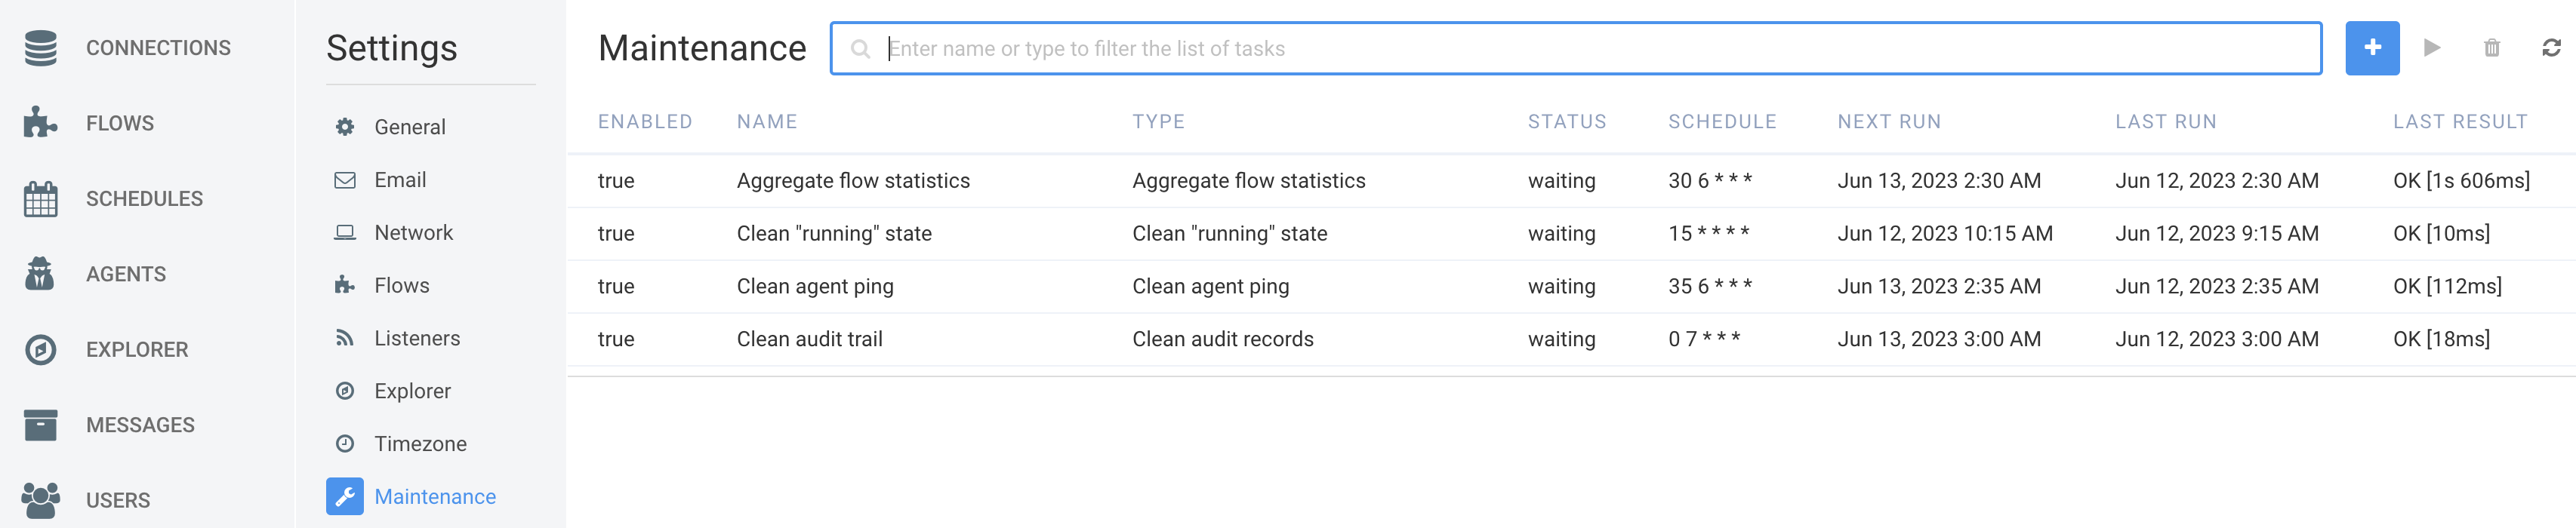Screen dimensions: 2576x528
Task: Sort by the STATUS column header
Action: (1567, 122)
